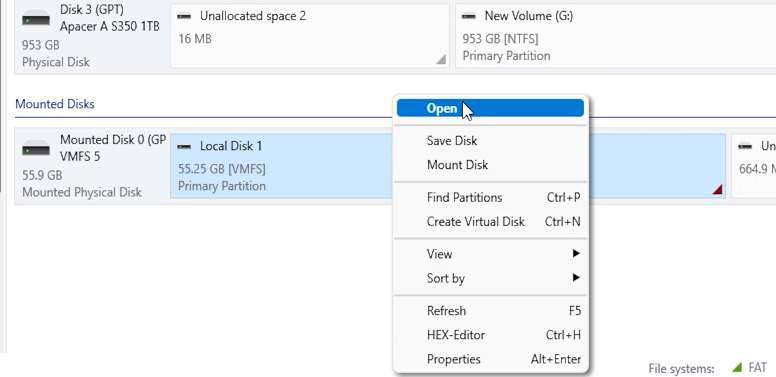Click the gray corner marker on Unallocated space 2
The height and width of the screenshot is (377, 776).
[440, 59]
